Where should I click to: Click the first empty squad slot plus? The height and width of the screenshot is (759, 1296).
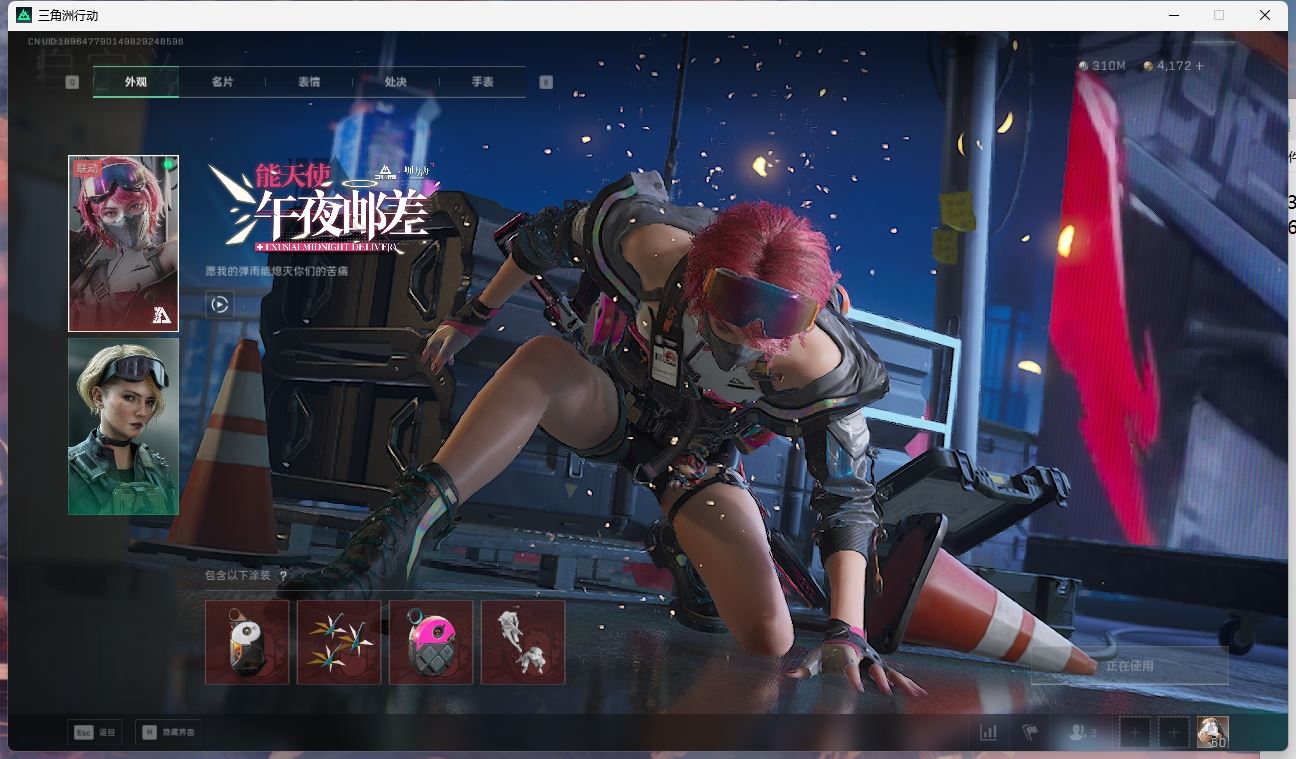pos(1135,732)
